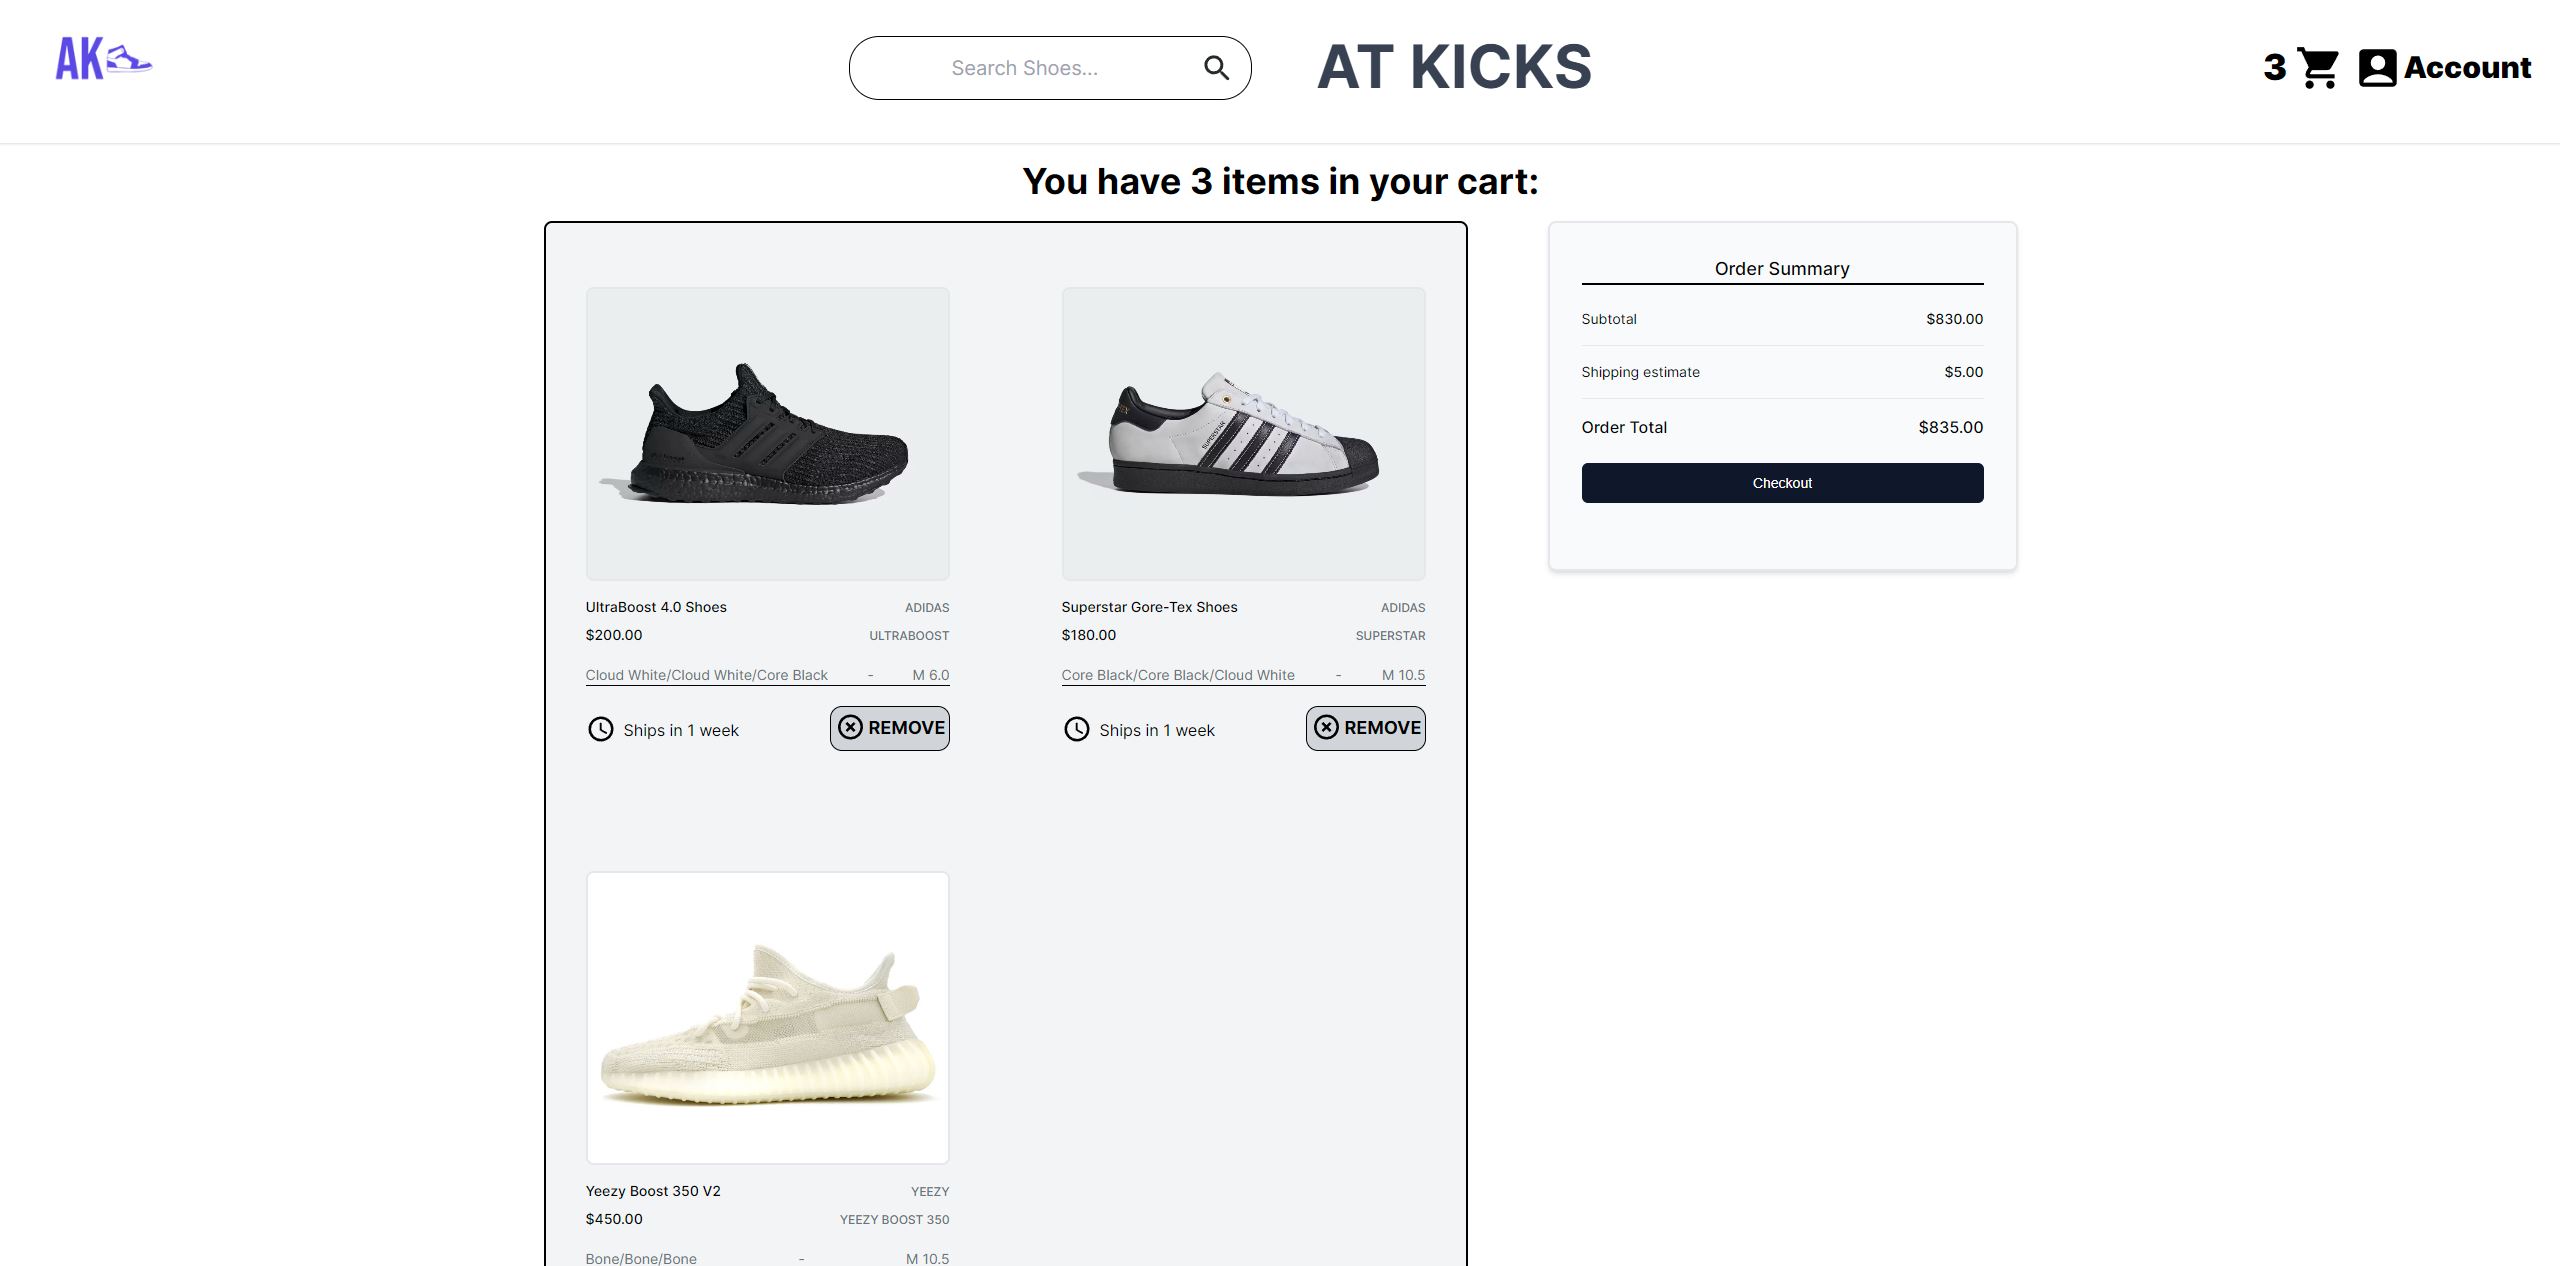
Task: Click the AT KICKS site title
Action: pos(1453,68)
